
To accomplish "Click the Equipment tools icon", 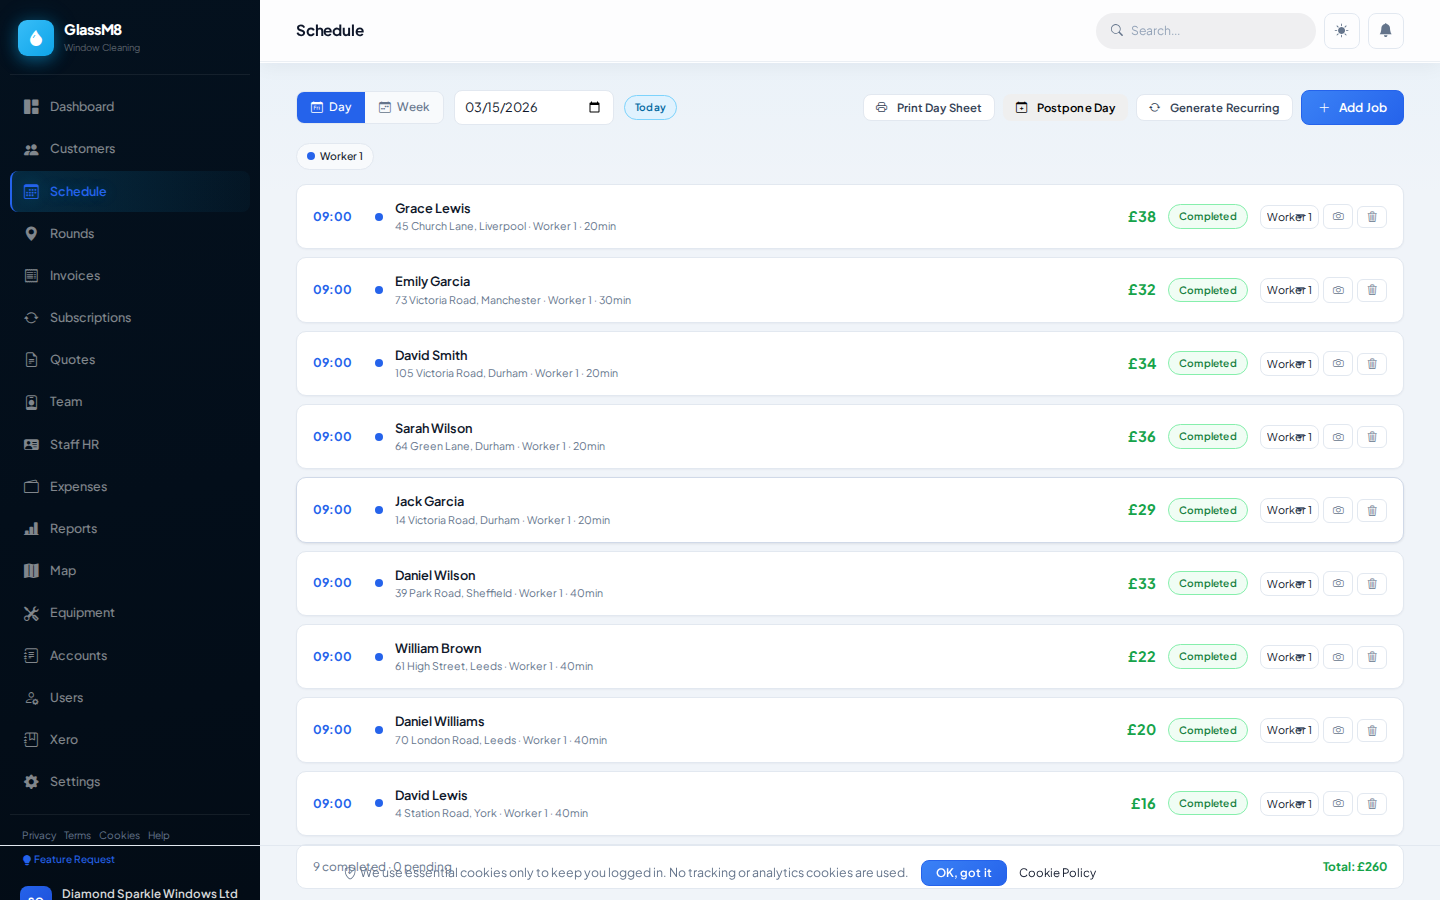I will 31,613.
